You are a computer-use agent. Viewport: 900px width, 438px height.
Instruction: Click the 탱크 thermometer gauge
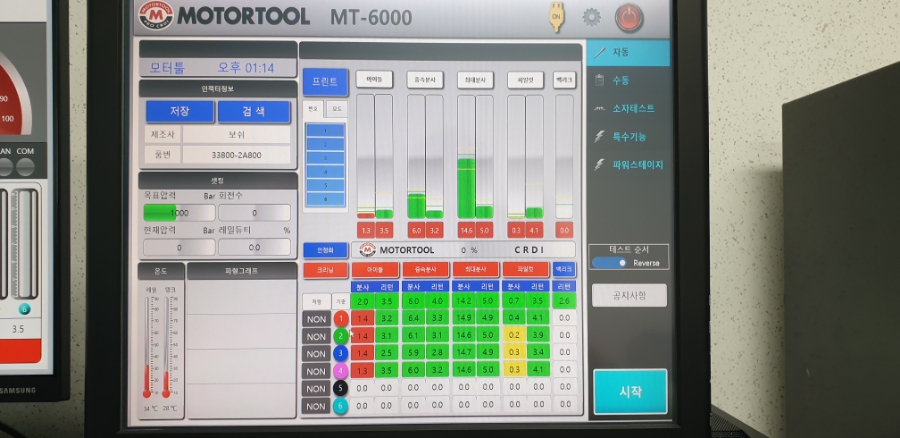[x=166, y=347]
